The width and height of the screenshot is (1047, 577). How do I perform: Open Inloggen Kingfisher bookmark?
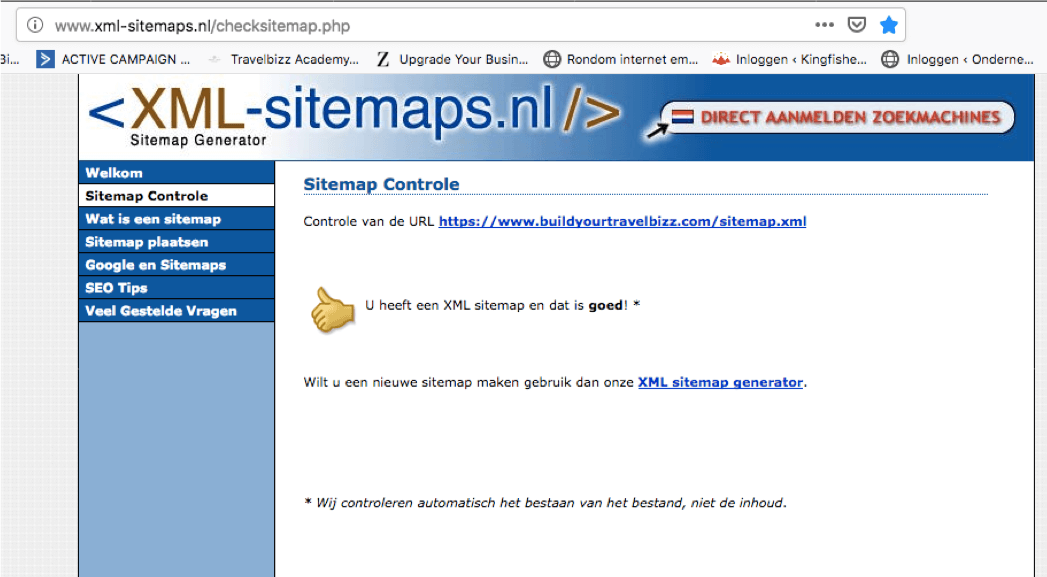point(789,59)
